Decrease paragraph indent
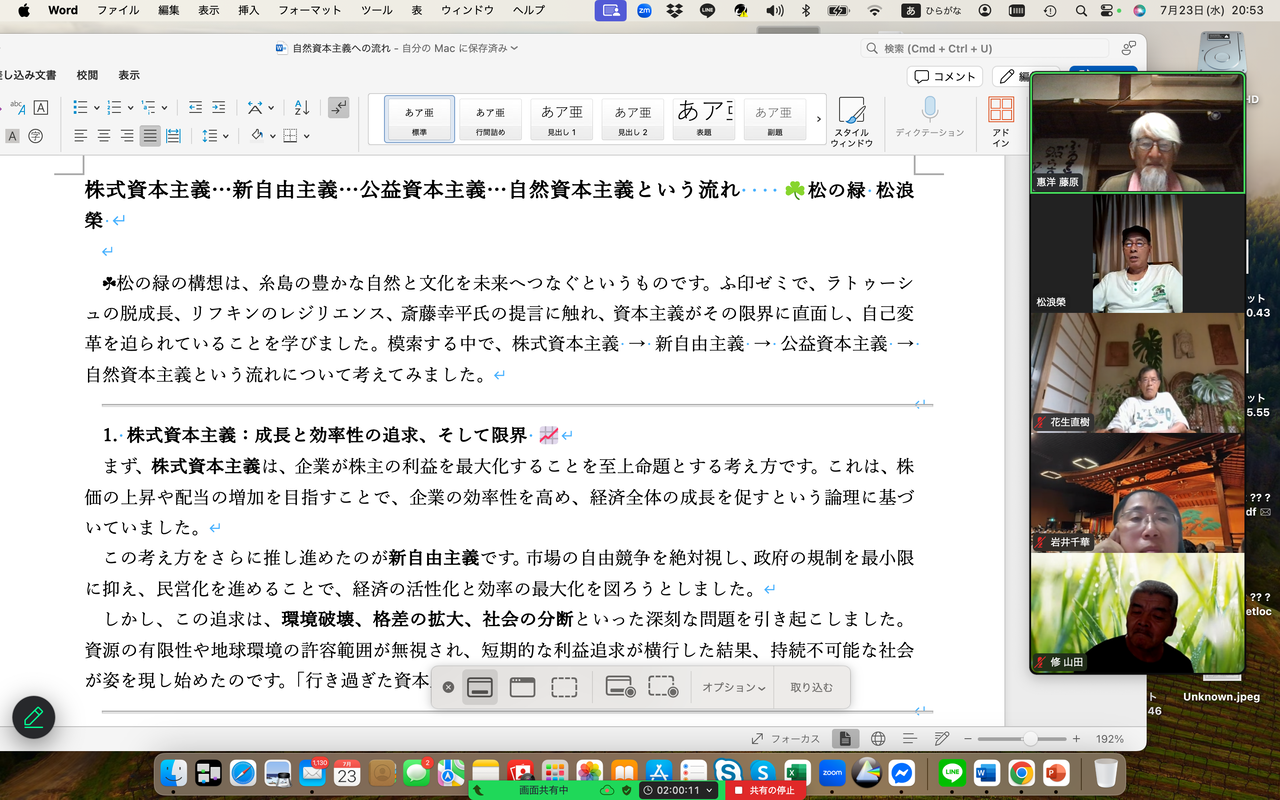This screenshot has width=1280, height=800. tap(195, 108)
